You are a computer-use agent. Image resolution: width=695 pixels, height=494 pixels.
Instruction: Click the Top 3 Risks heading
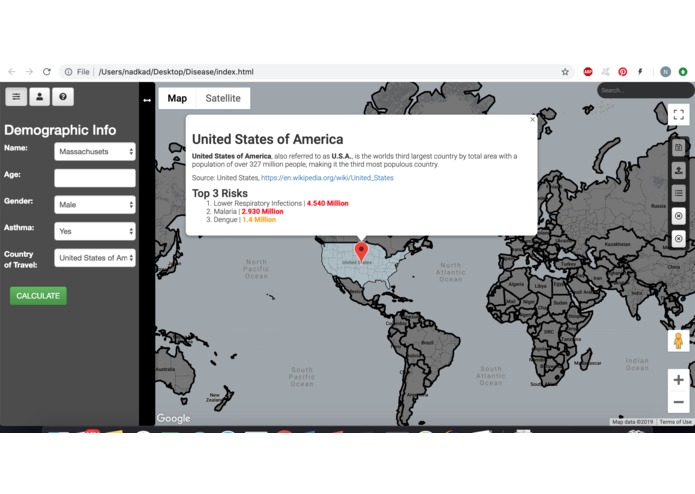220,193
